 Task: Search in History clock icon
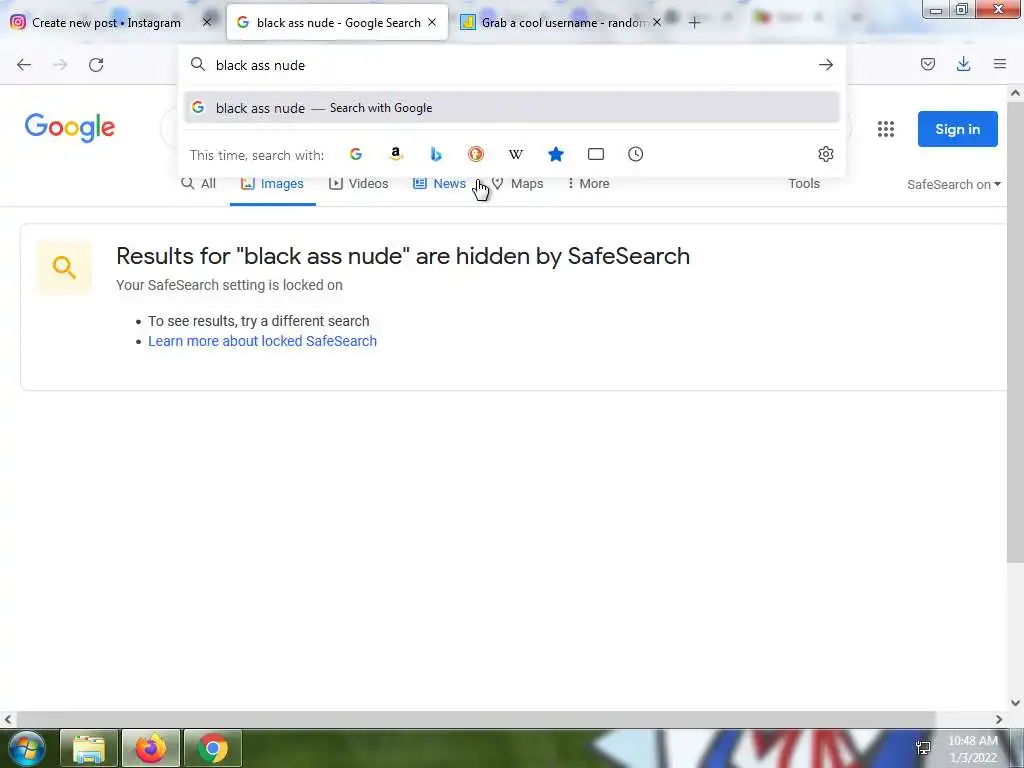[x=635, y=154]
